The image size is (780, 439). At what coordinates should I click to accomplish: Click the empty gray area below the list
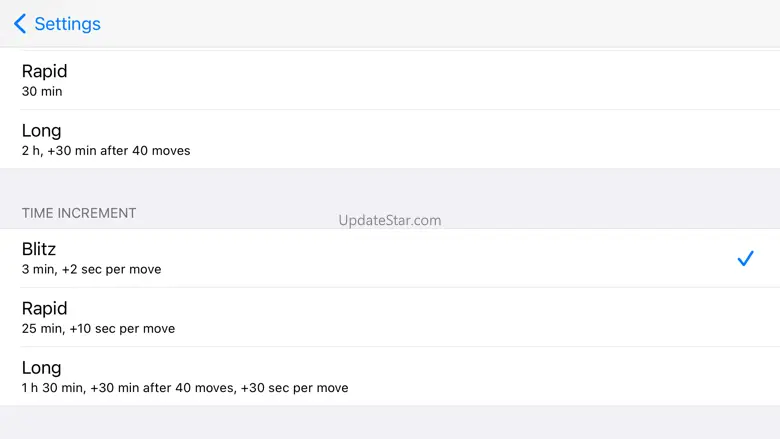point(390,422)
